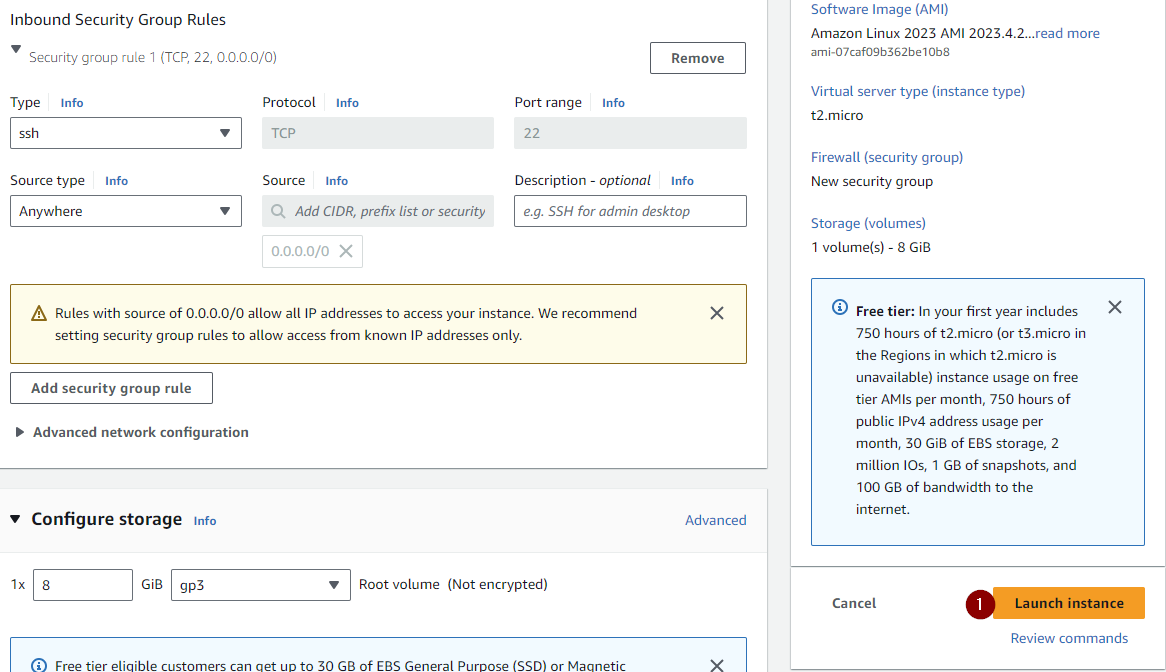Dismiss the EBS free tier info banner
This screenshot has width=1166, height=672.
click(x=717, y=665)
